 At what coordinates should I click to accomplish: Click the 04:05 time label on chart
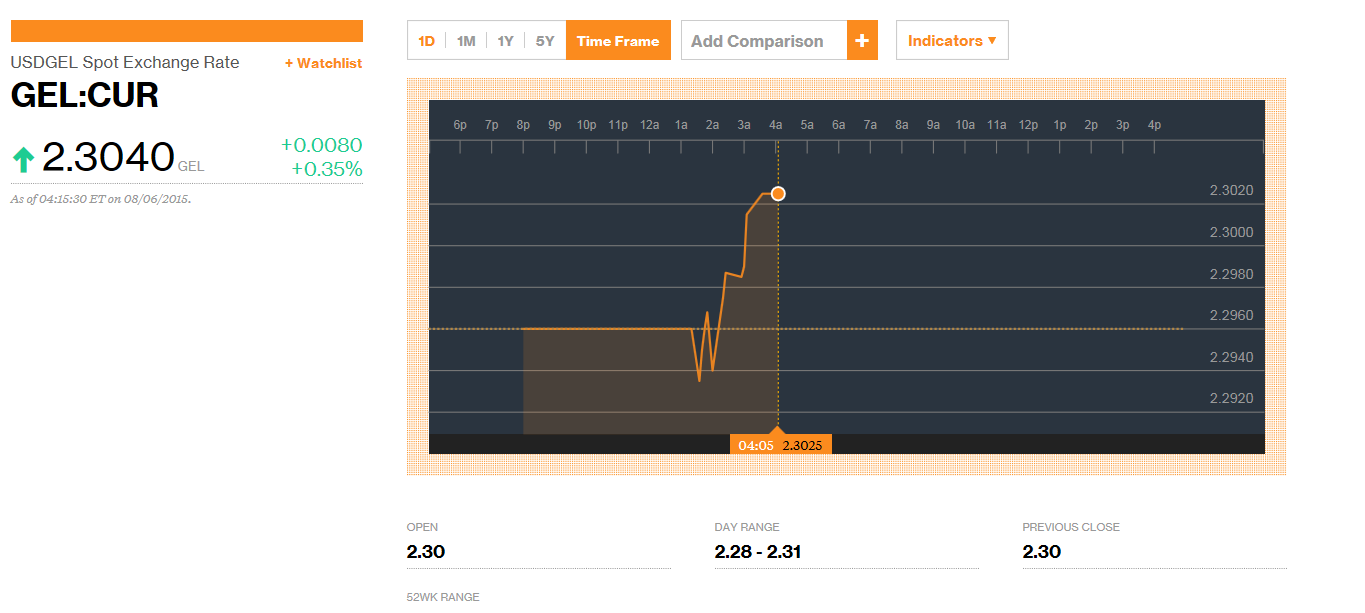pos(755,445)
